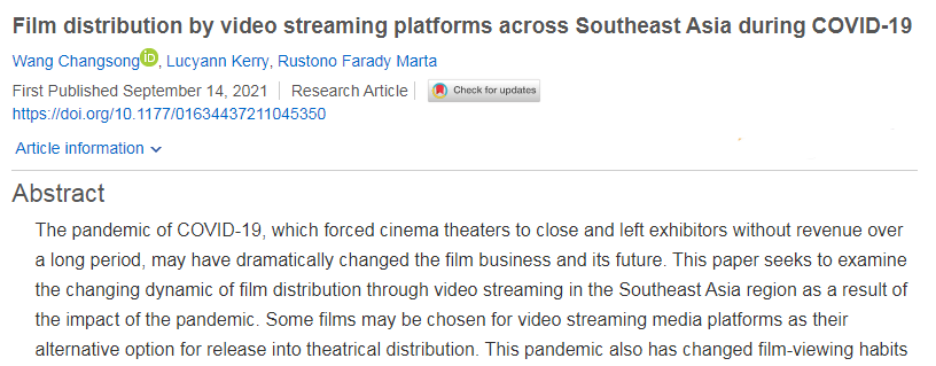
Task: Follow the doi.org article link
Action: point(169,113)
